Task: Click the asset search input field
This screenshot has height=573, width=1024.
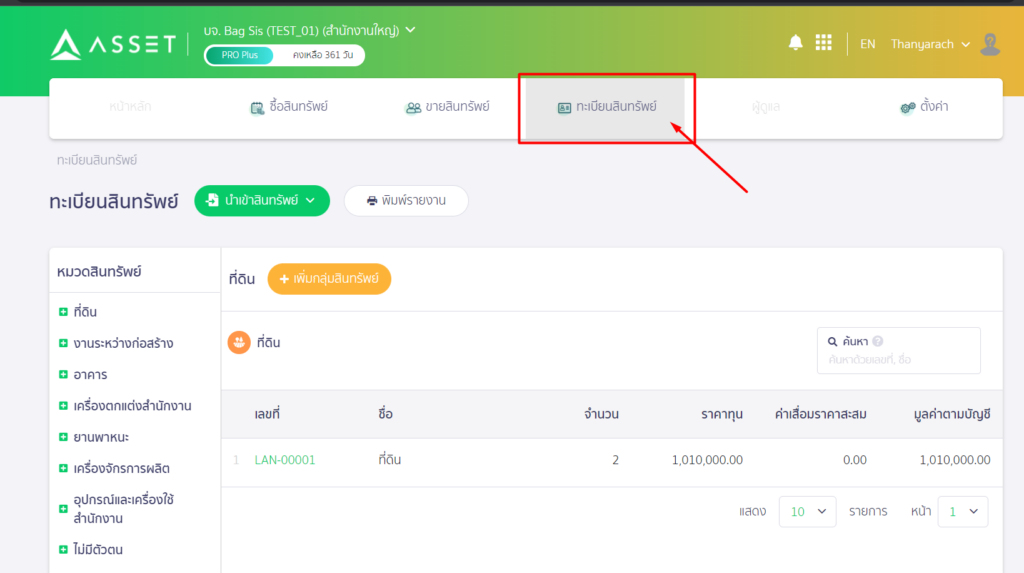Action: click(898, 359)
